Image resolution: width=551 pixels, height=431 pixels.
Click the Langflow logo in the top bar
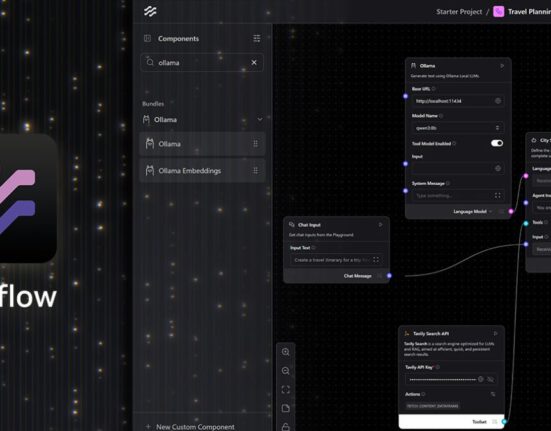click(150, 11)
